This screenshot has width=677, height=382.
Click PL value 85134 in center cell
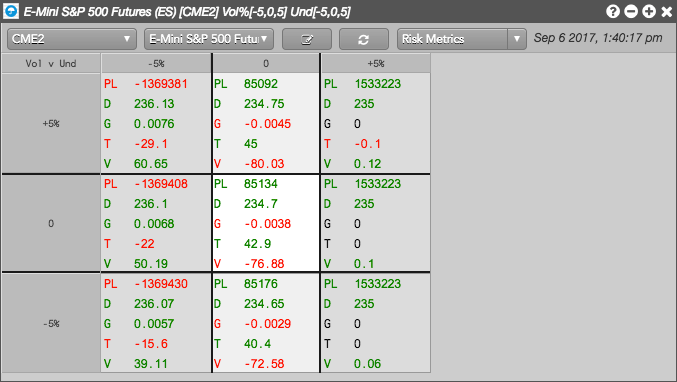click(261, 184)
